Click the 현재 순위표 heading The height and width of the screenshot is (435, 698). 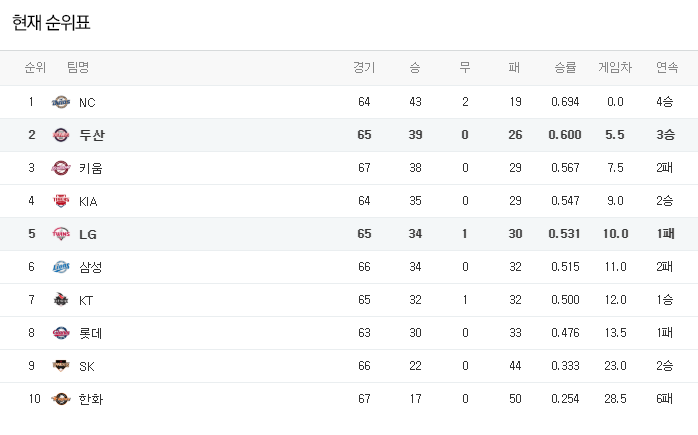51,22
